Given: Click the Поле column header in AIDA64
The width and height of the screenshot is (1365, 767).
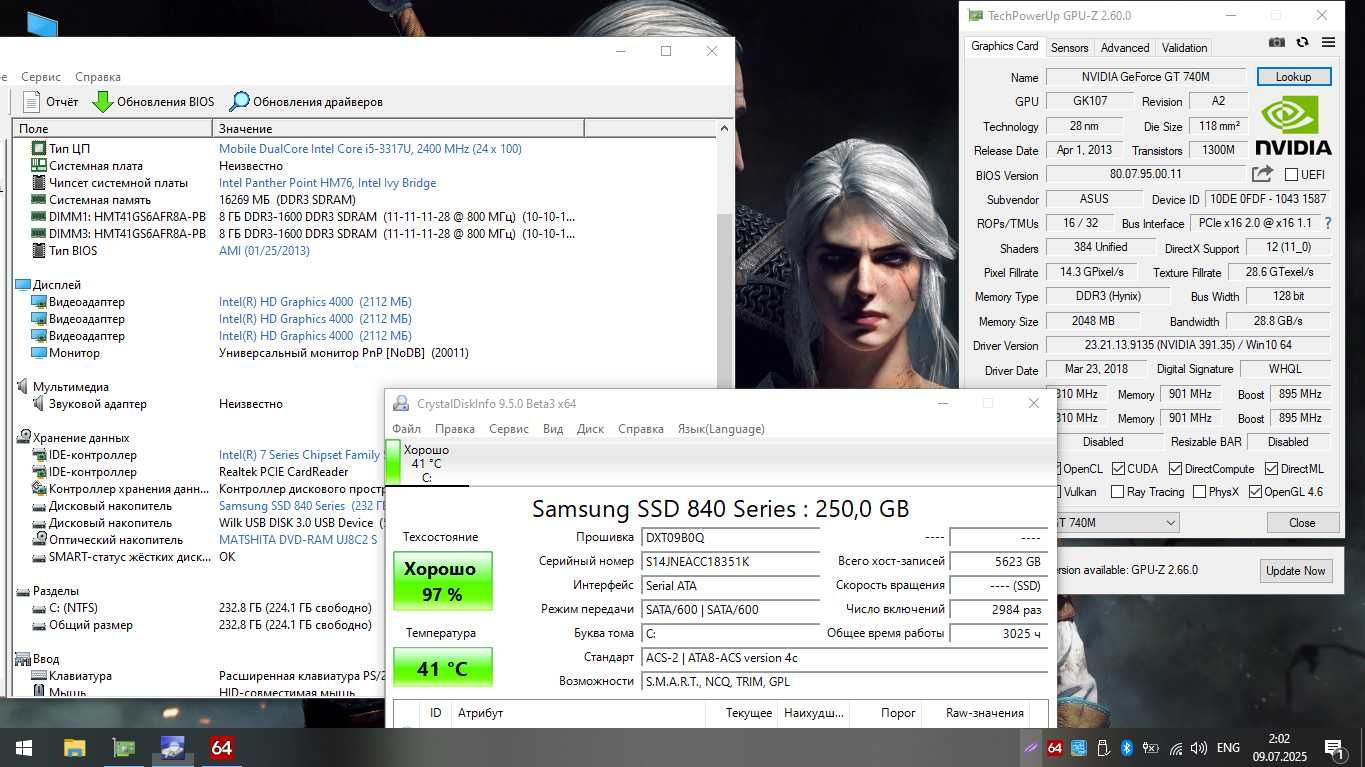Looking at the screenshot, I should coord(112,128).
